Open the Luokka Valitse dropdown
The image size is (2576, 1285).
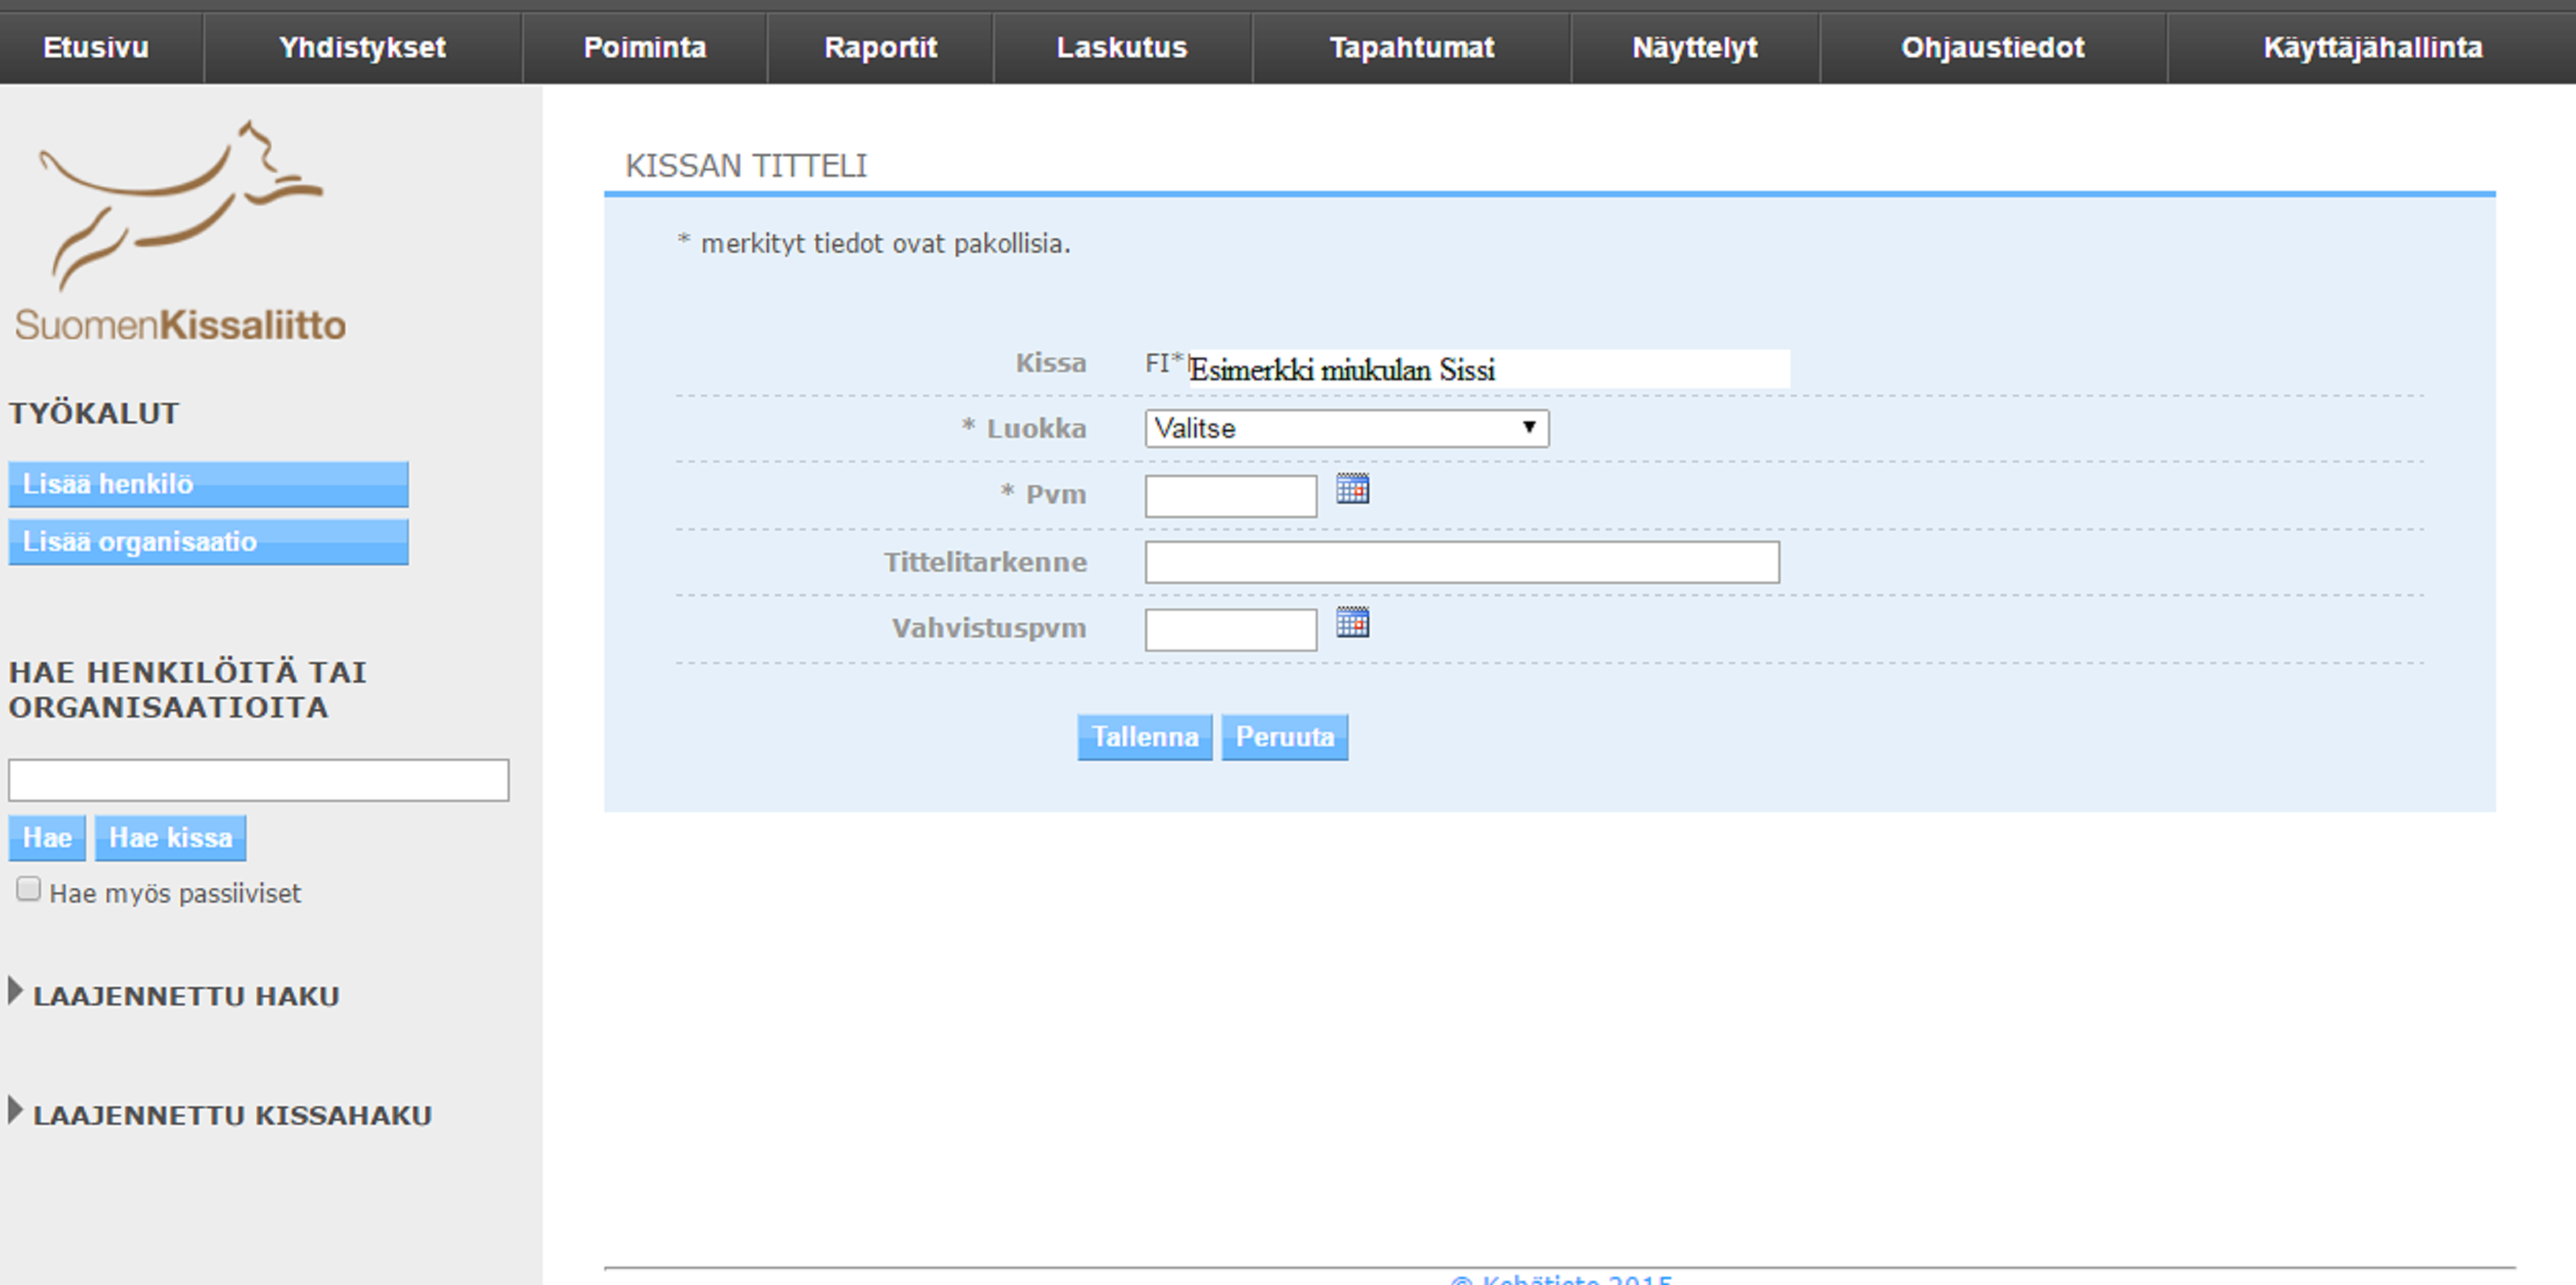(1346, 428)
